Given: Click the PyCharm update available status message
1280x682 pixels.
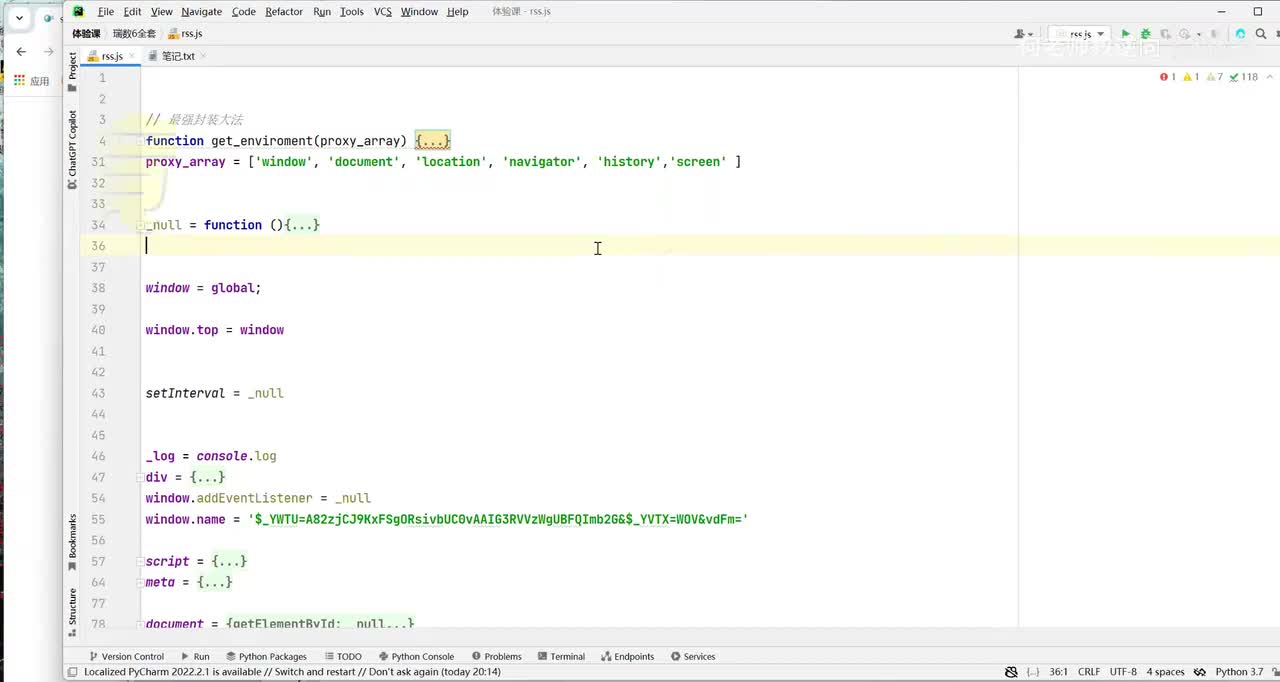Looking at the screenshot, I should pos(292,672).
